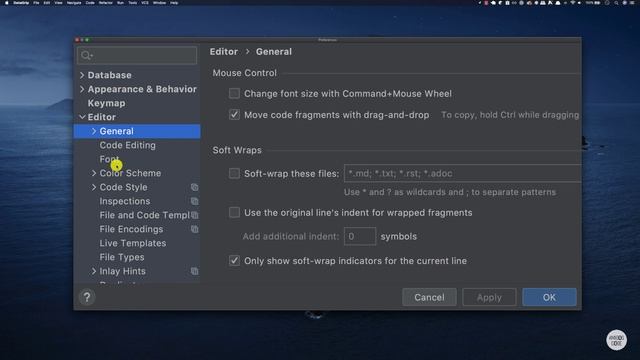Open Spotlight search in the macOS menu bar
Viewport: 640px width, 360px height.
point(616,3)
